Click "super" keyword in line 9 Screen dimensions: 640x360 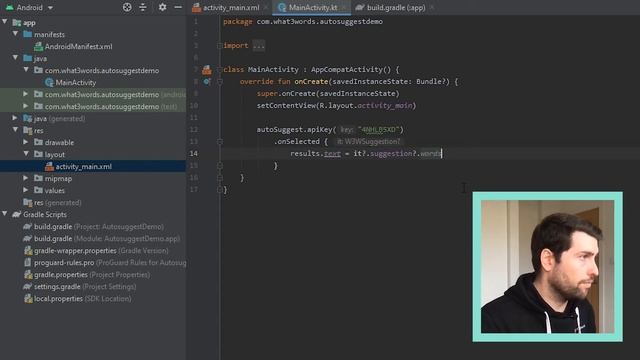click(267, 93)
